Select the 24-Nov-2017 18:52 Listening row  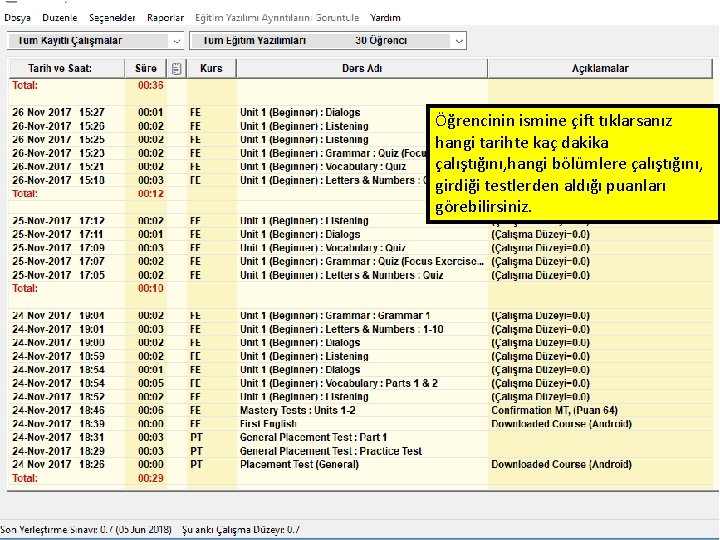[x=361, y=397]
